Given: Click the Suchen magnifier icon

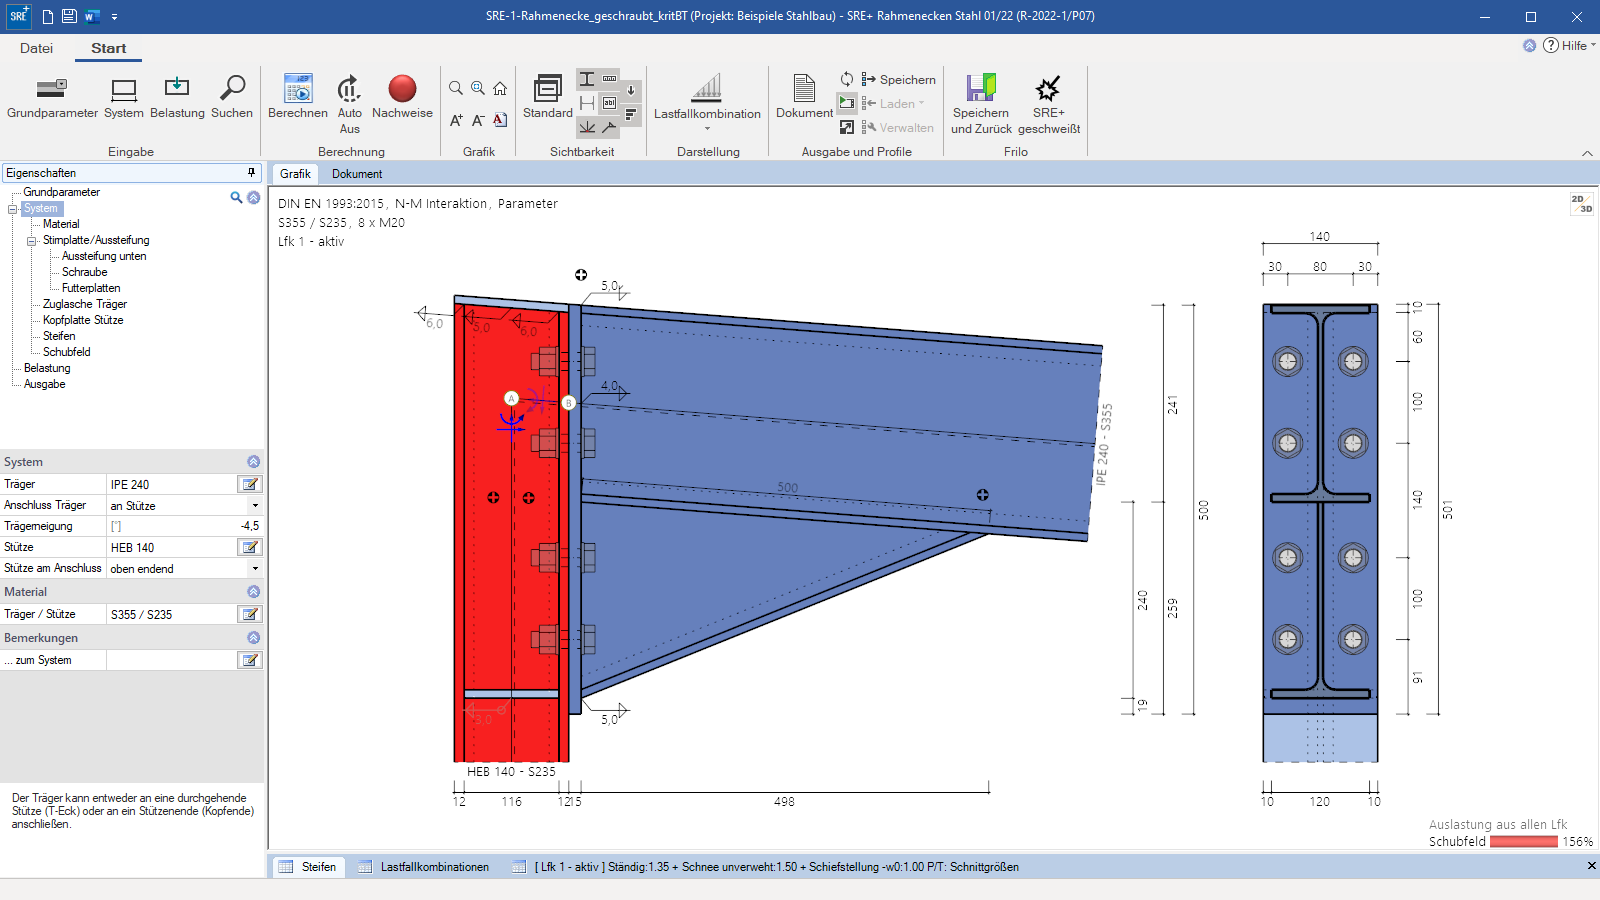Looking at the screenshot, I should click(232, 88).
